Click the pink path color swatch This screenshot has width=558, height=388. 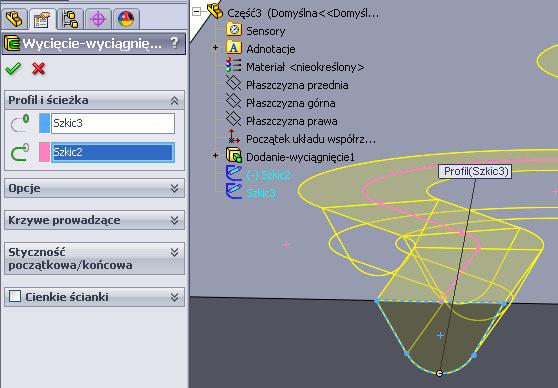click(44, 152)
